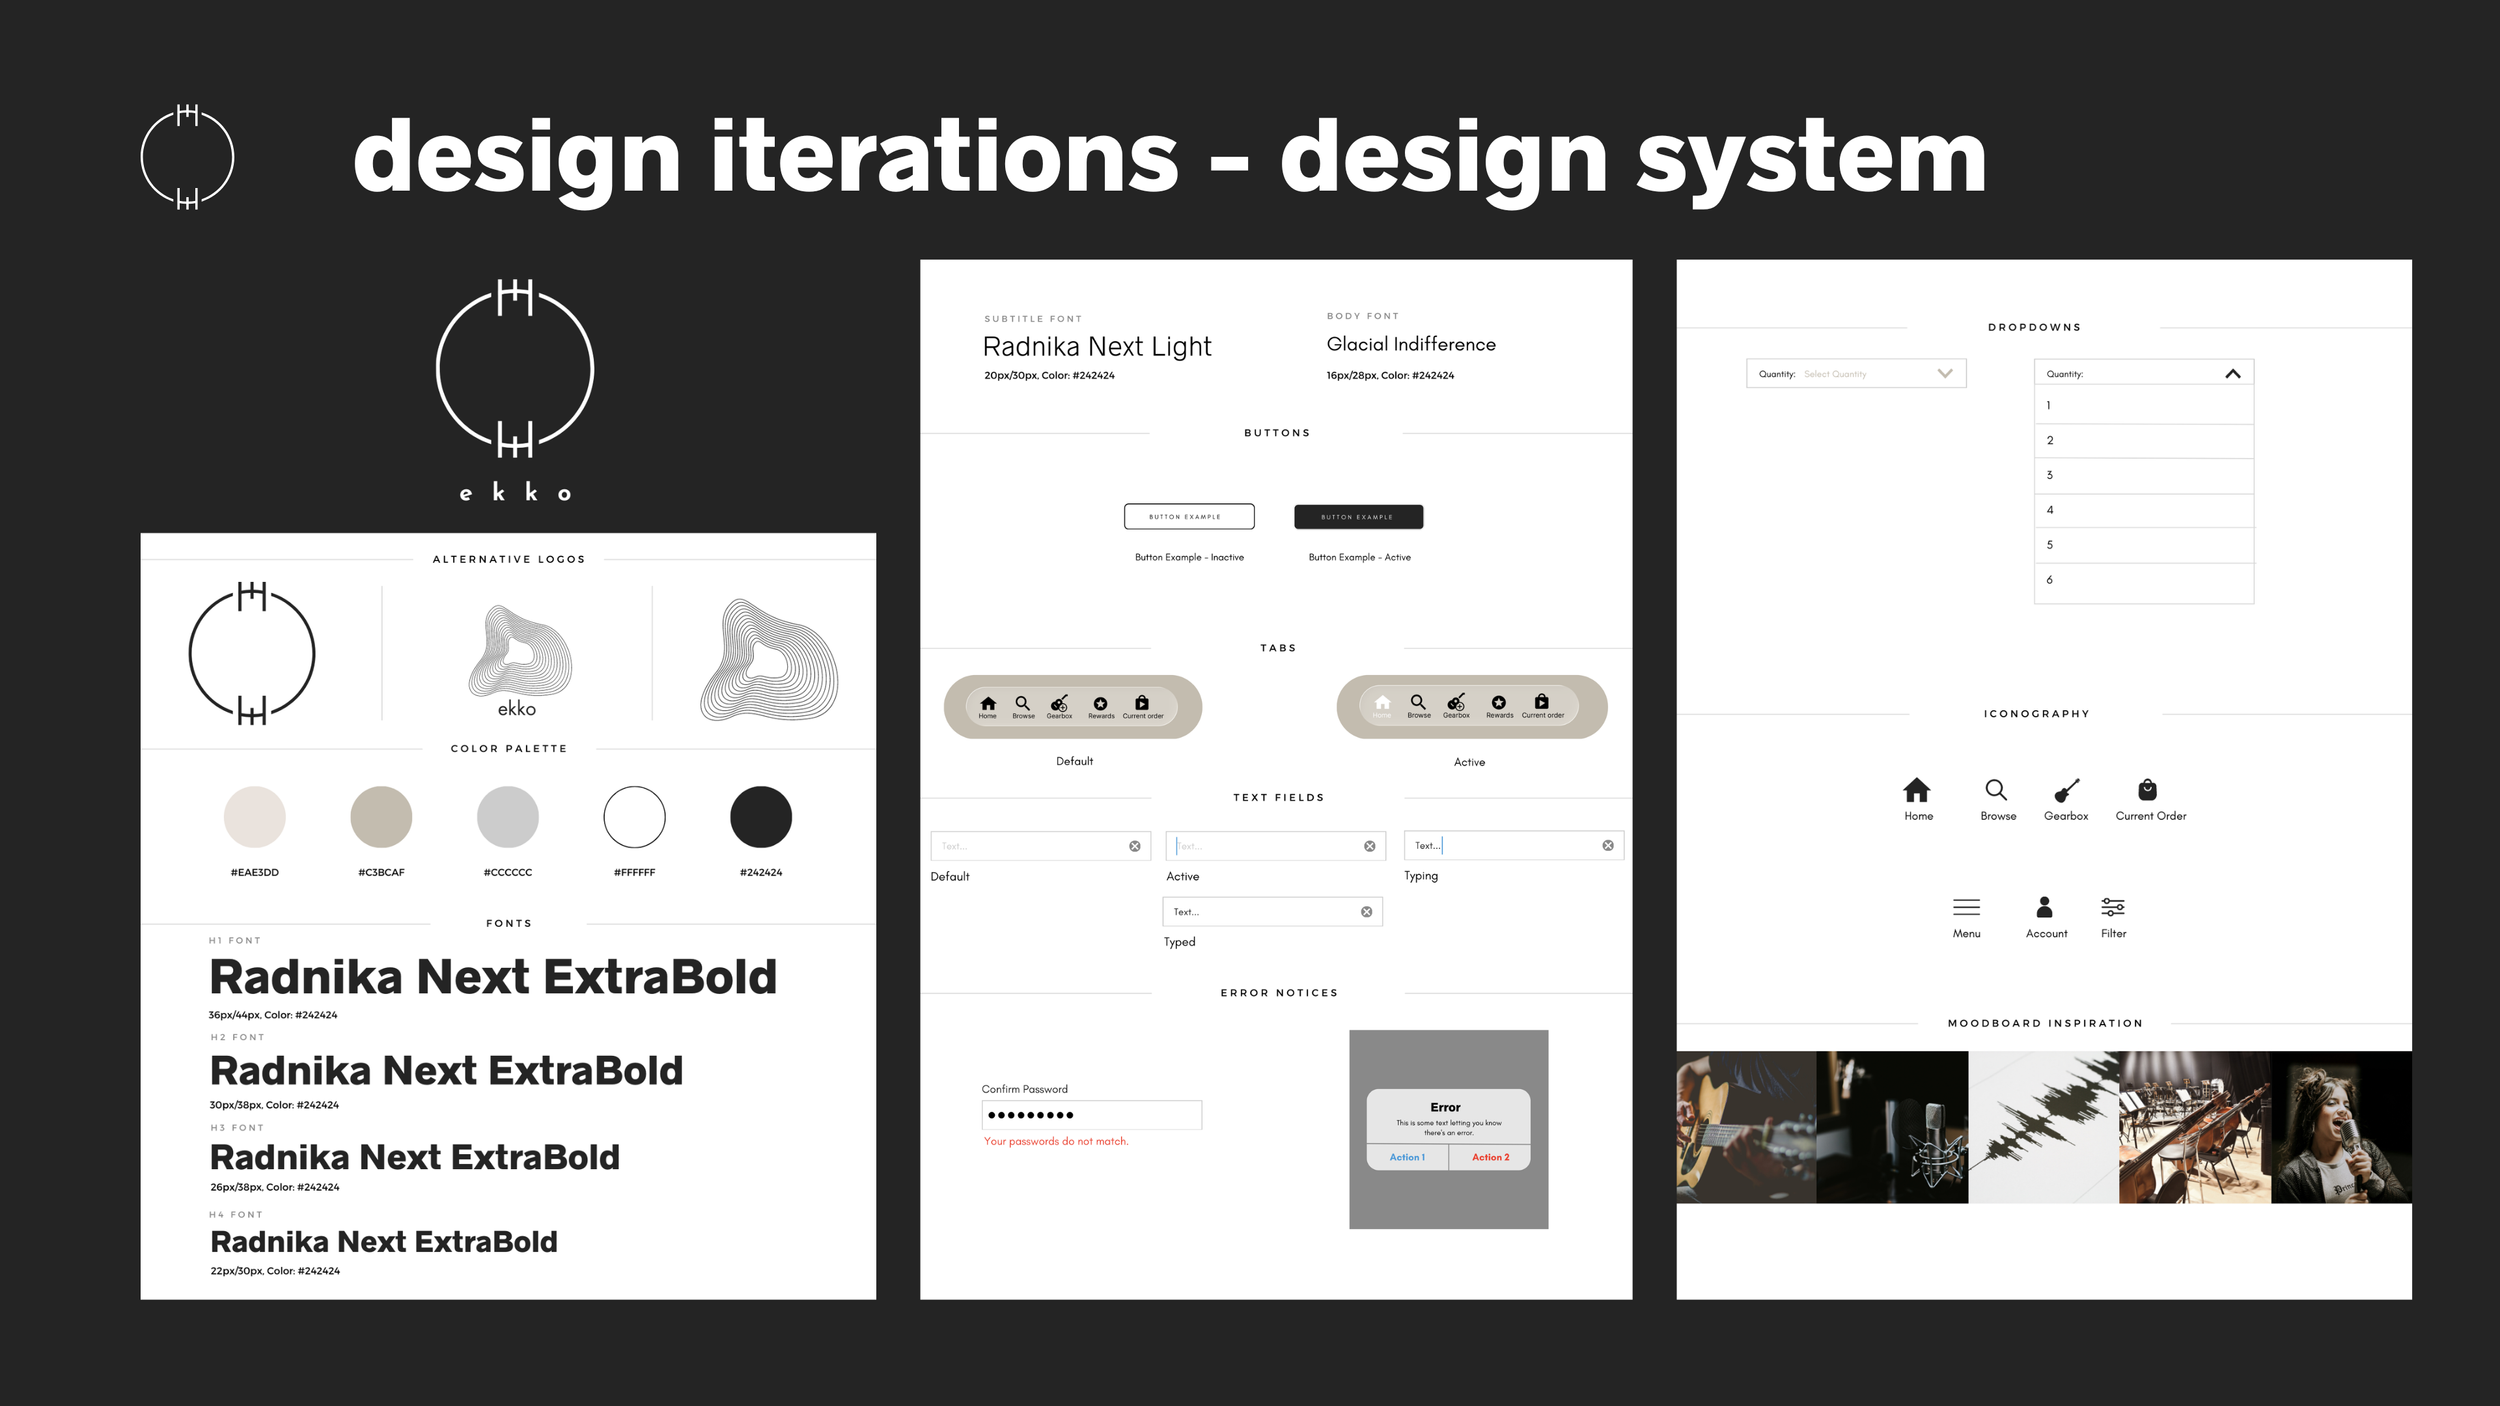Click the Account person icon
The height and width of the screenshot is (1406, 2500).
click(2044, 907)
